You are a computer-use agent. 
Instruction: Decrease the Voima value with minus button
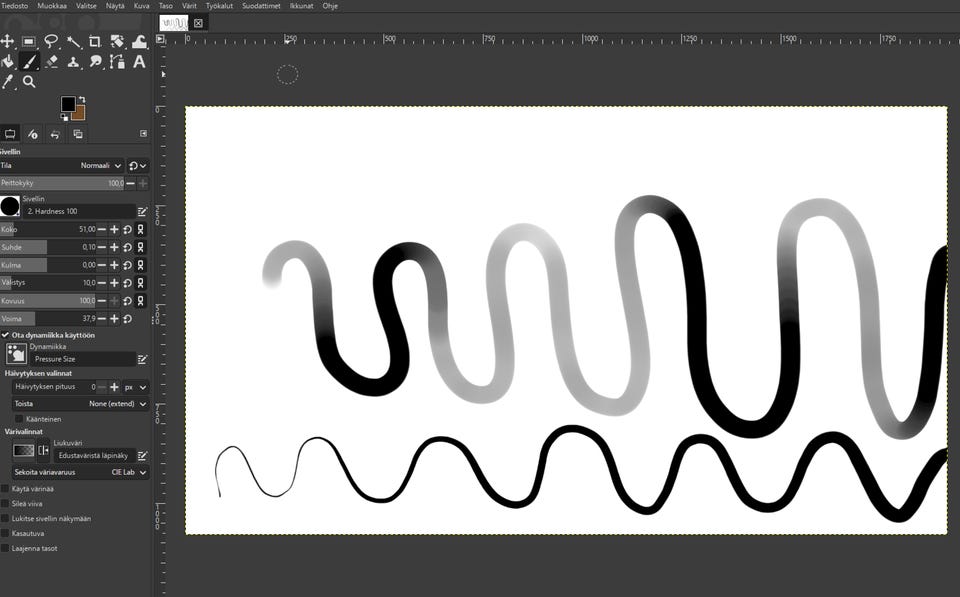tap(102, 319)
